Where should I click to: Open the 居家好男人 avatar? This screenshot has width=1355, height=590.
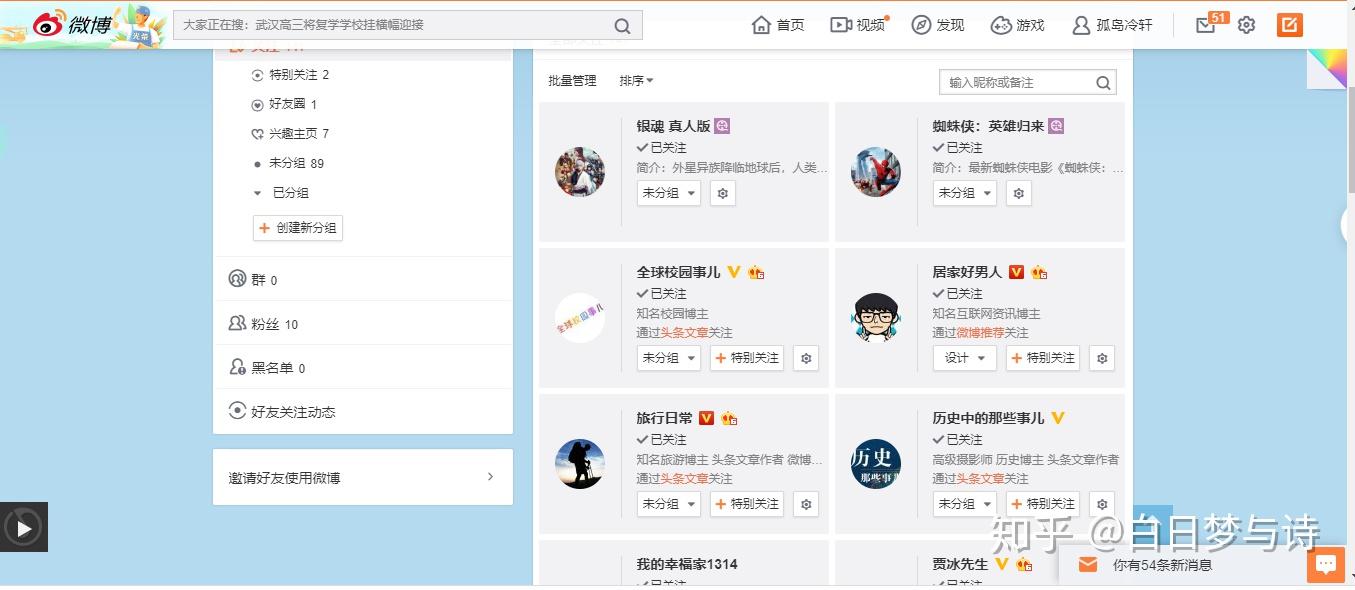point(876,318)
